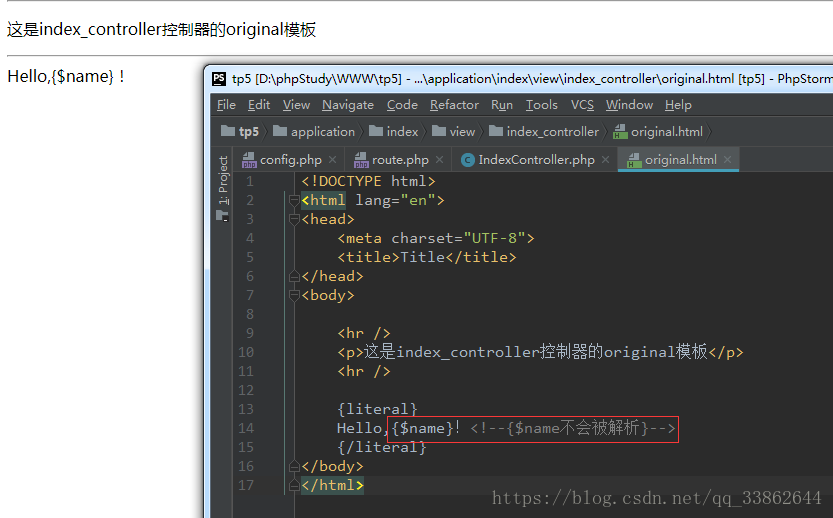Click the fold end marker at line 16
Screen dimensions: 833x518
coord(294,466)
